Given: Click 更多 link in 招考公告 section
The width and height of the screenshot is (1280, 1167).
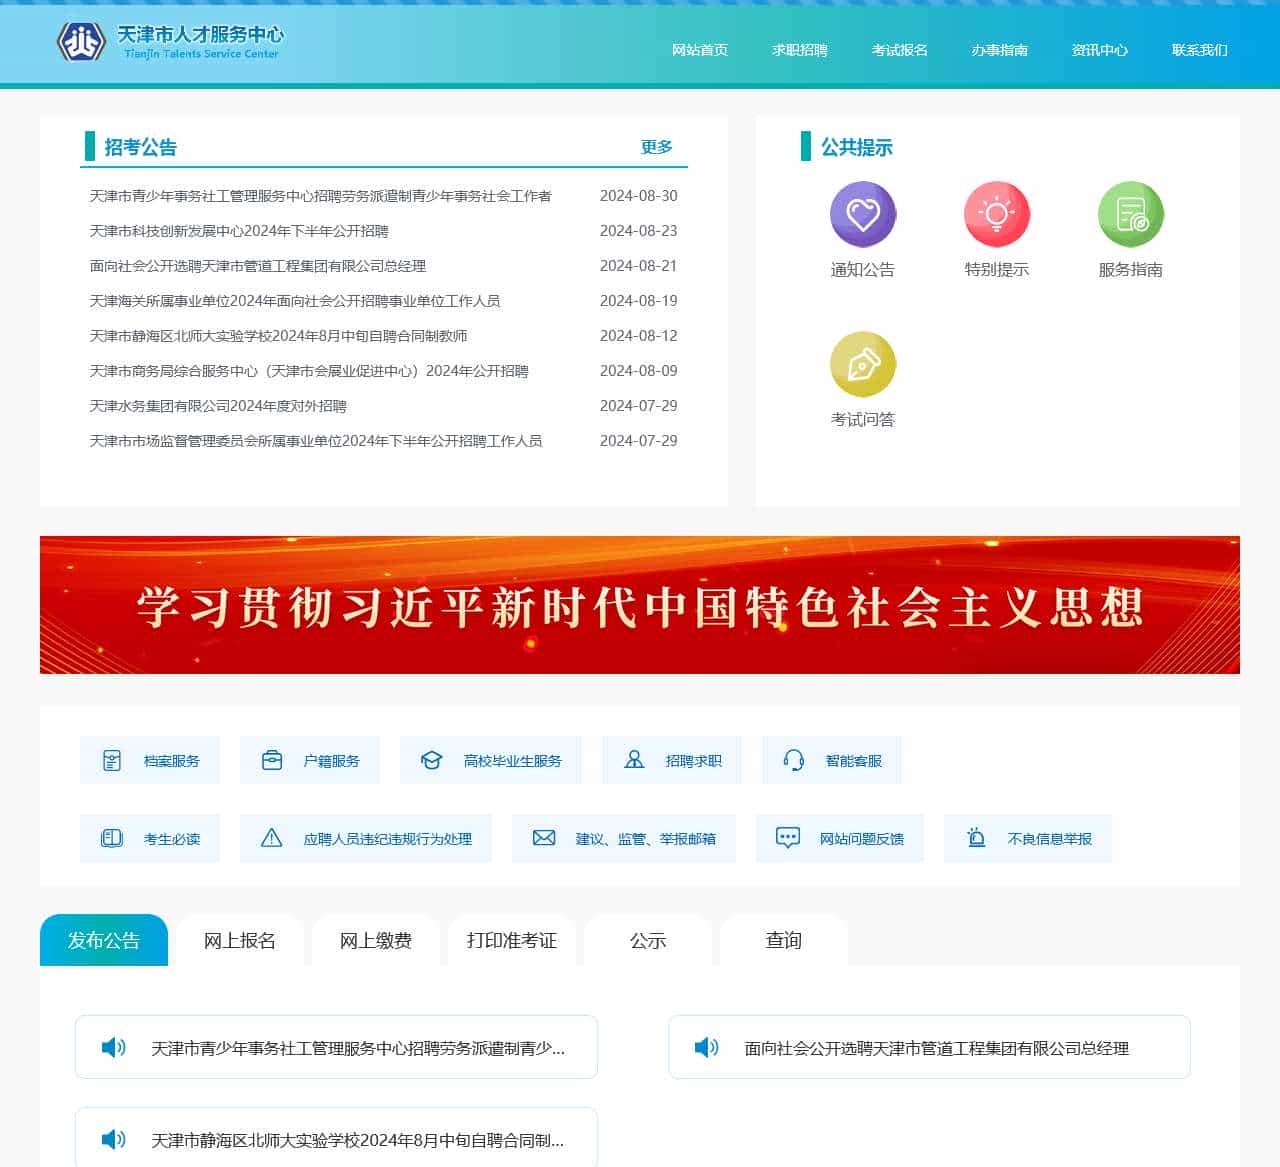Looking at the screenshot, I should tap(657, 147).
